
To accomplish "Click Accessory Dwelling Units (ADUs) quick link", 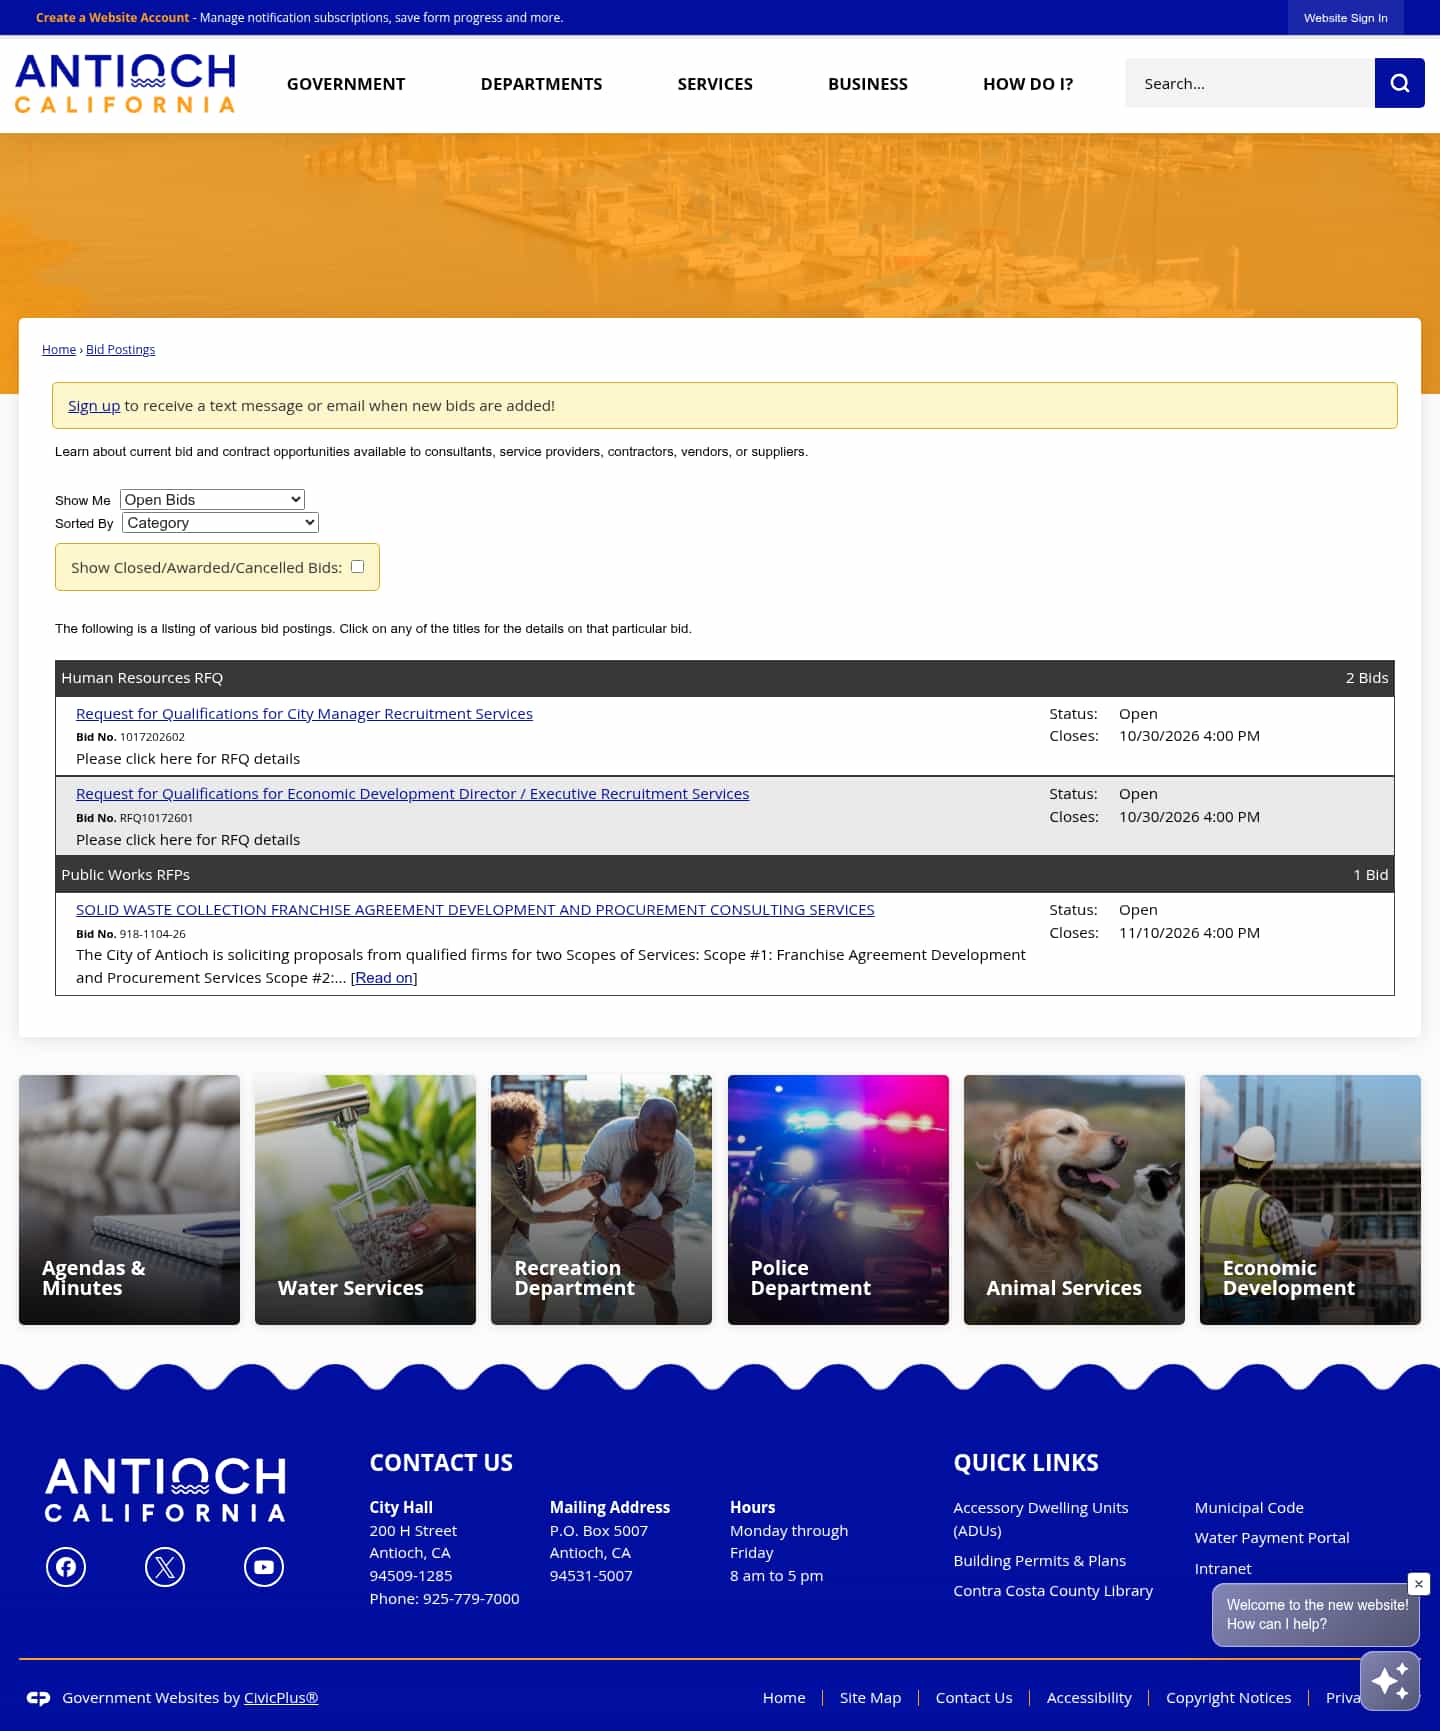I will tap(1040, 1519).
